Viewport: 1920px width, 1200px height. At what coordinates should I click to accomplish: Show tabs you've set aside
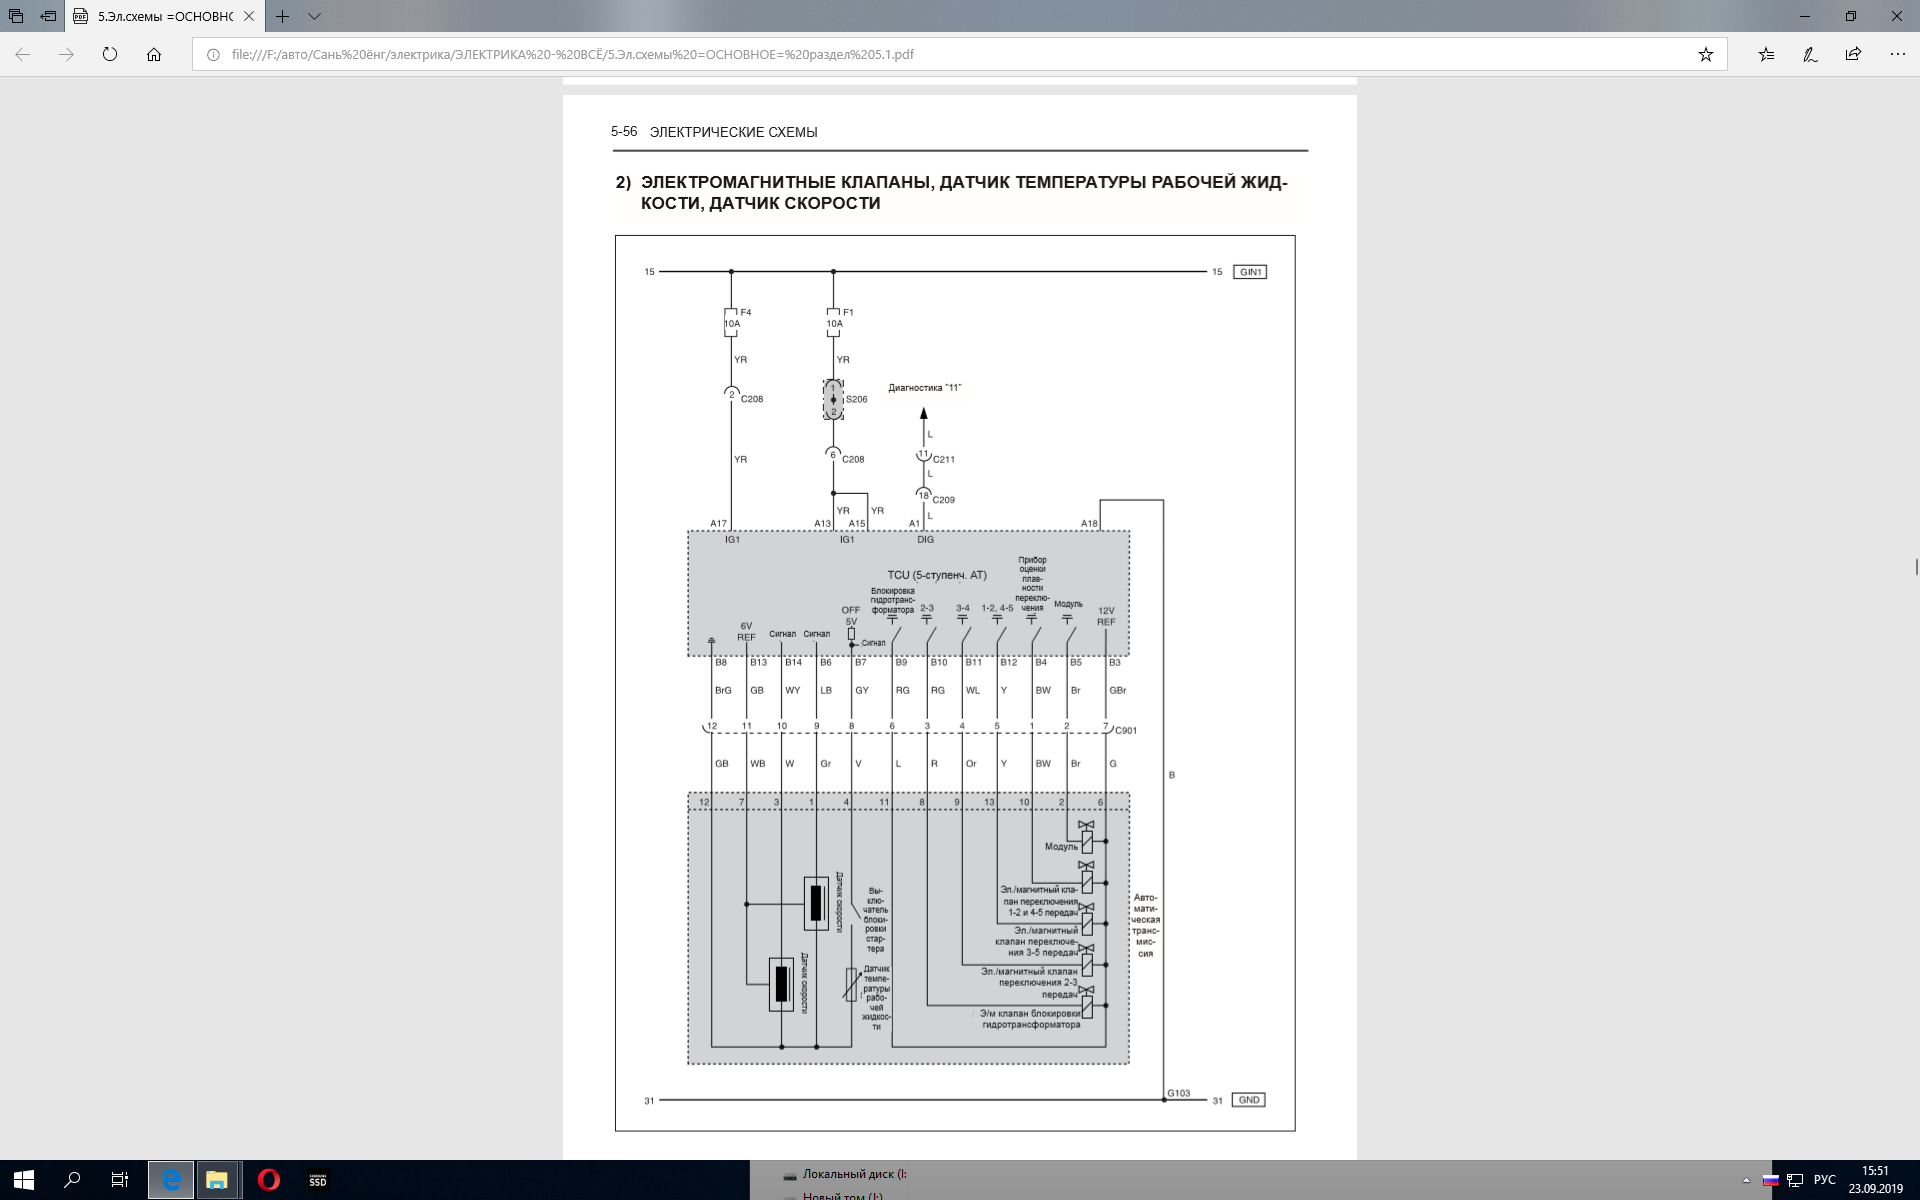coord(16,17)
